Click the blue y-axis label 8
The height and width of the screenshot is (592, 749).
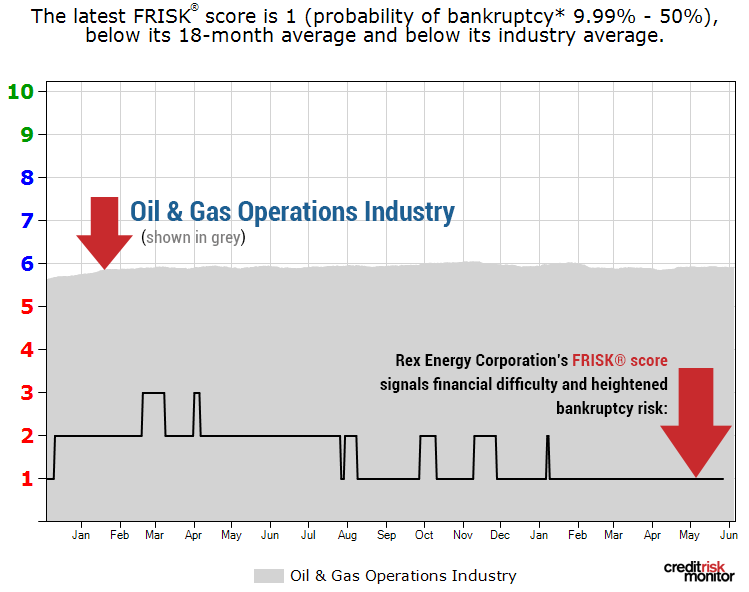coord(27,178)
